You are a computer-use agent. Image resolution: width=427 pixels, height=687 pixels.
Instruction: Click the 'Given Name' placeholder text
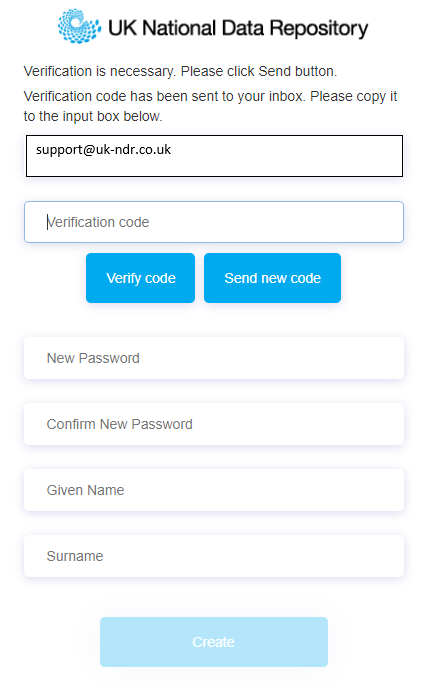(x=85, y=490)
